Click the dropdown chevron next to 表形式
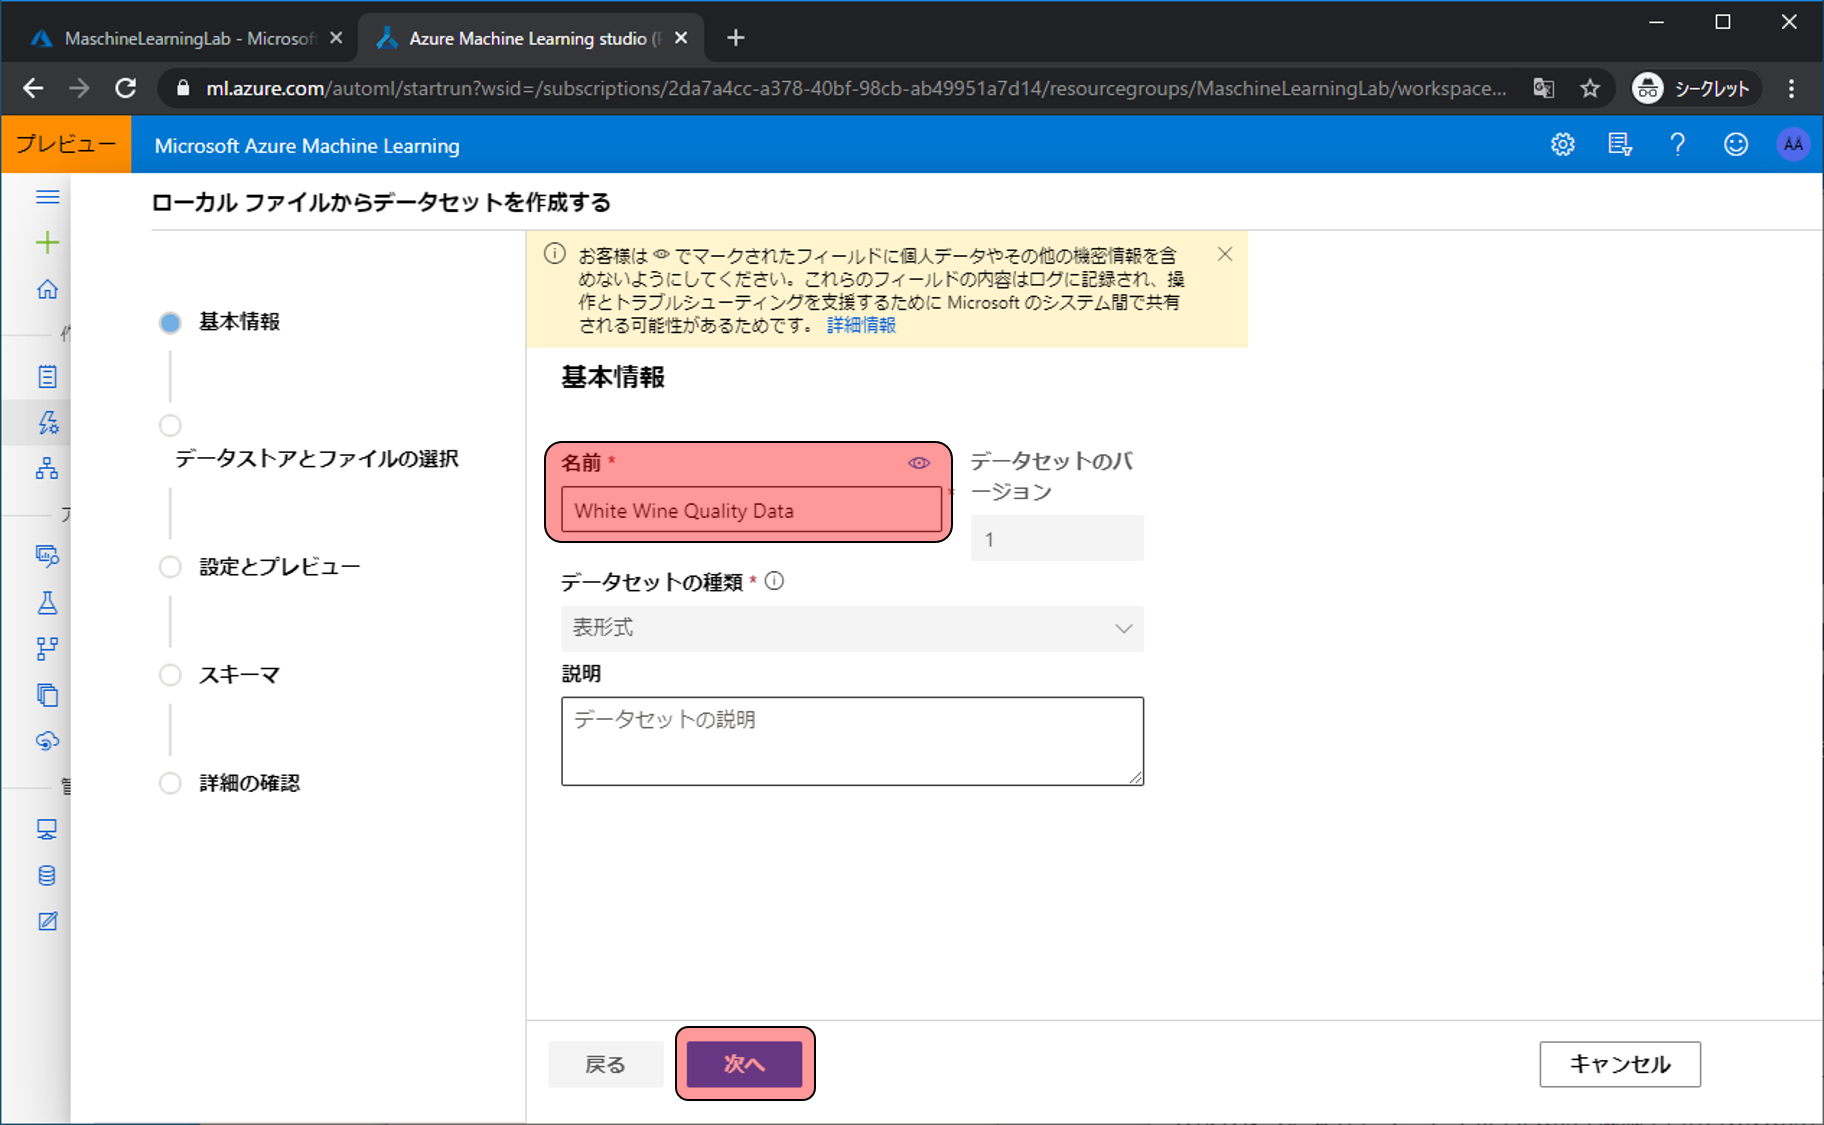Image resolution: width=1824 pixels, height=1125 pixels. pos(1123,628)
